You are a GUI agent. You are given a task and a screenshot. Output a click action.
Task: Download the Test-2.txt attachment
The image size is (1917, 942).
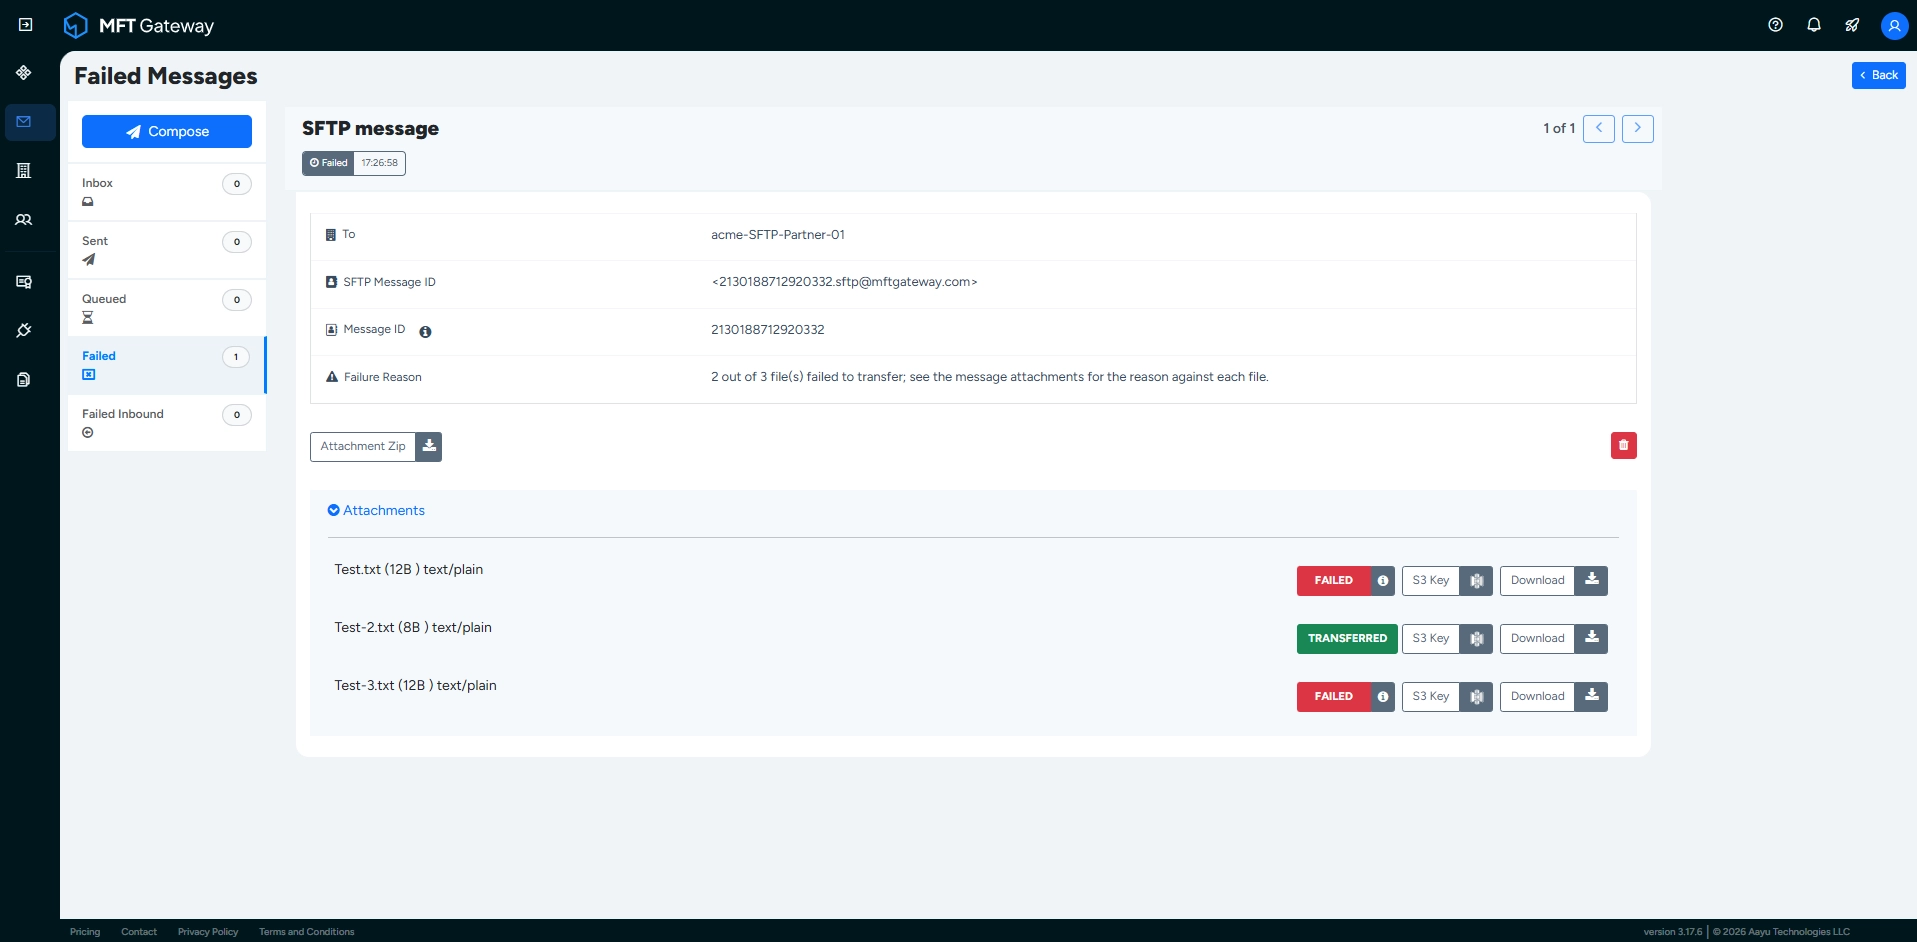[1553, 639]
